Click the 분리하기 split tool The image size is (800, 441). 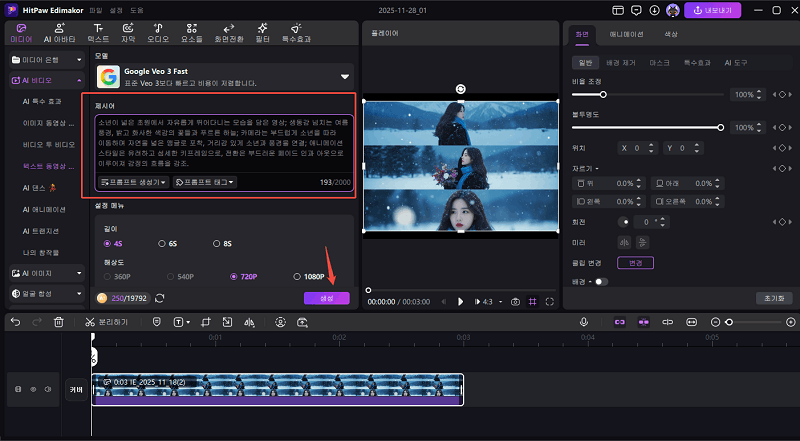point(106,322)
